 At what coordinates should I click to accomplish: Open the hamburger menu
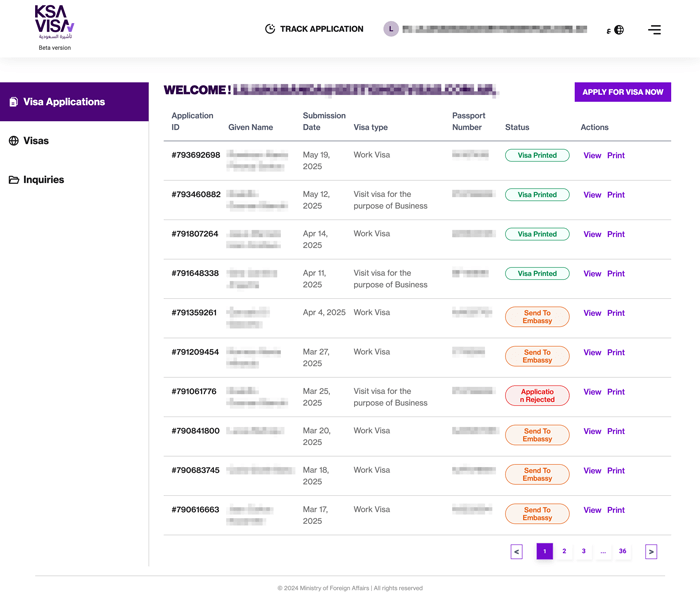tap(654, 30)
